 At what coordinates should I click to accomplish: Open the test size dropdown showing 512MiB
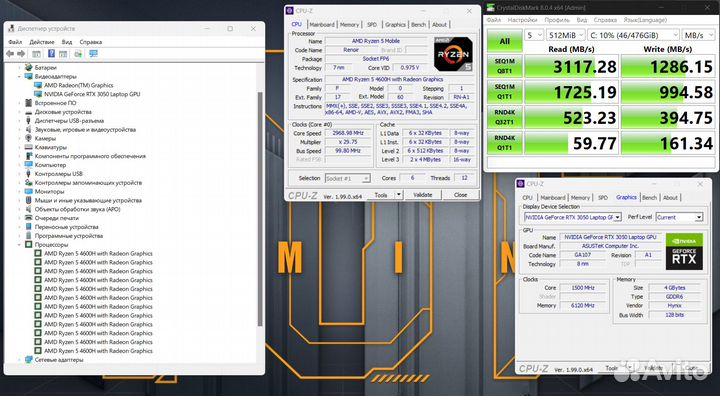point(566,35)
